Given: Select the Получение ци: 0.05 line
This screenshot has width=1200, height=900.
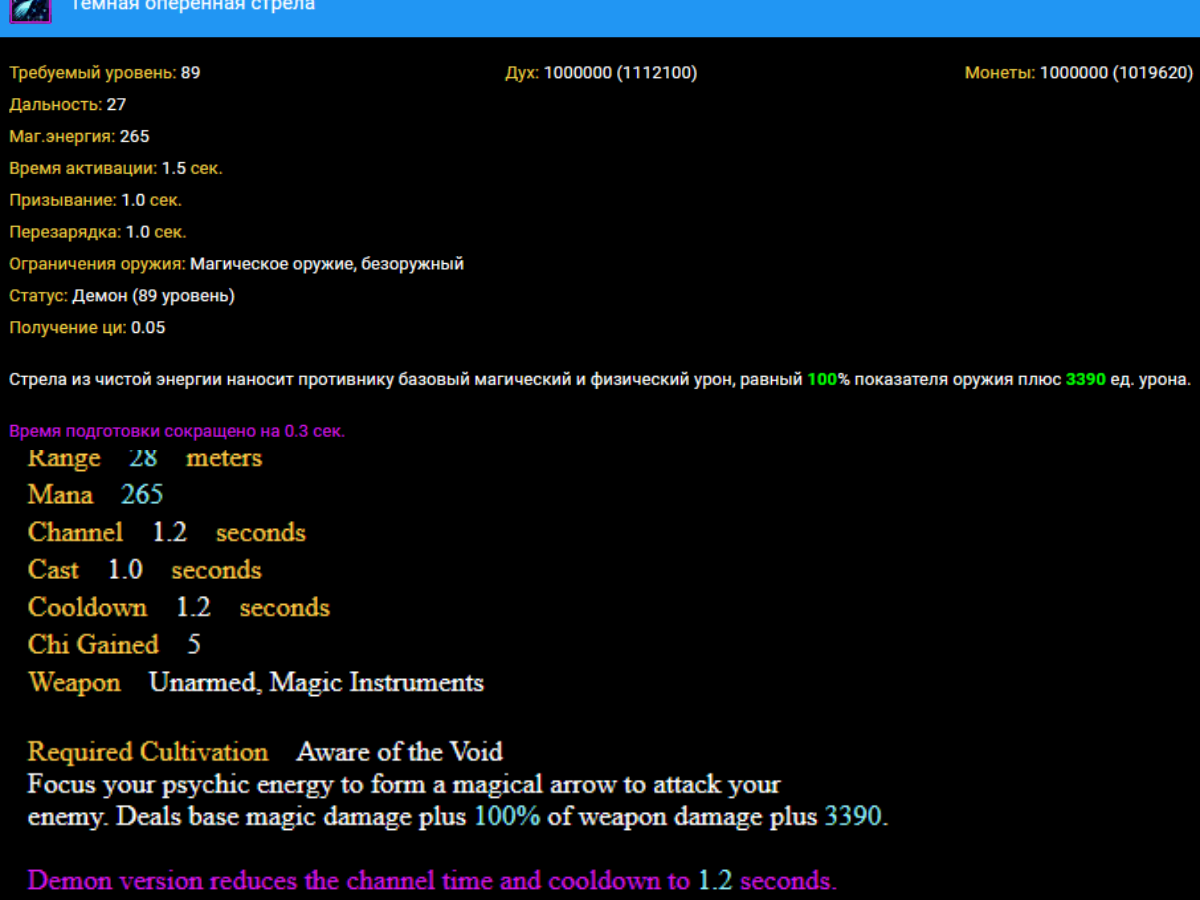Looking at the screenshot, I should coord(88,329).
